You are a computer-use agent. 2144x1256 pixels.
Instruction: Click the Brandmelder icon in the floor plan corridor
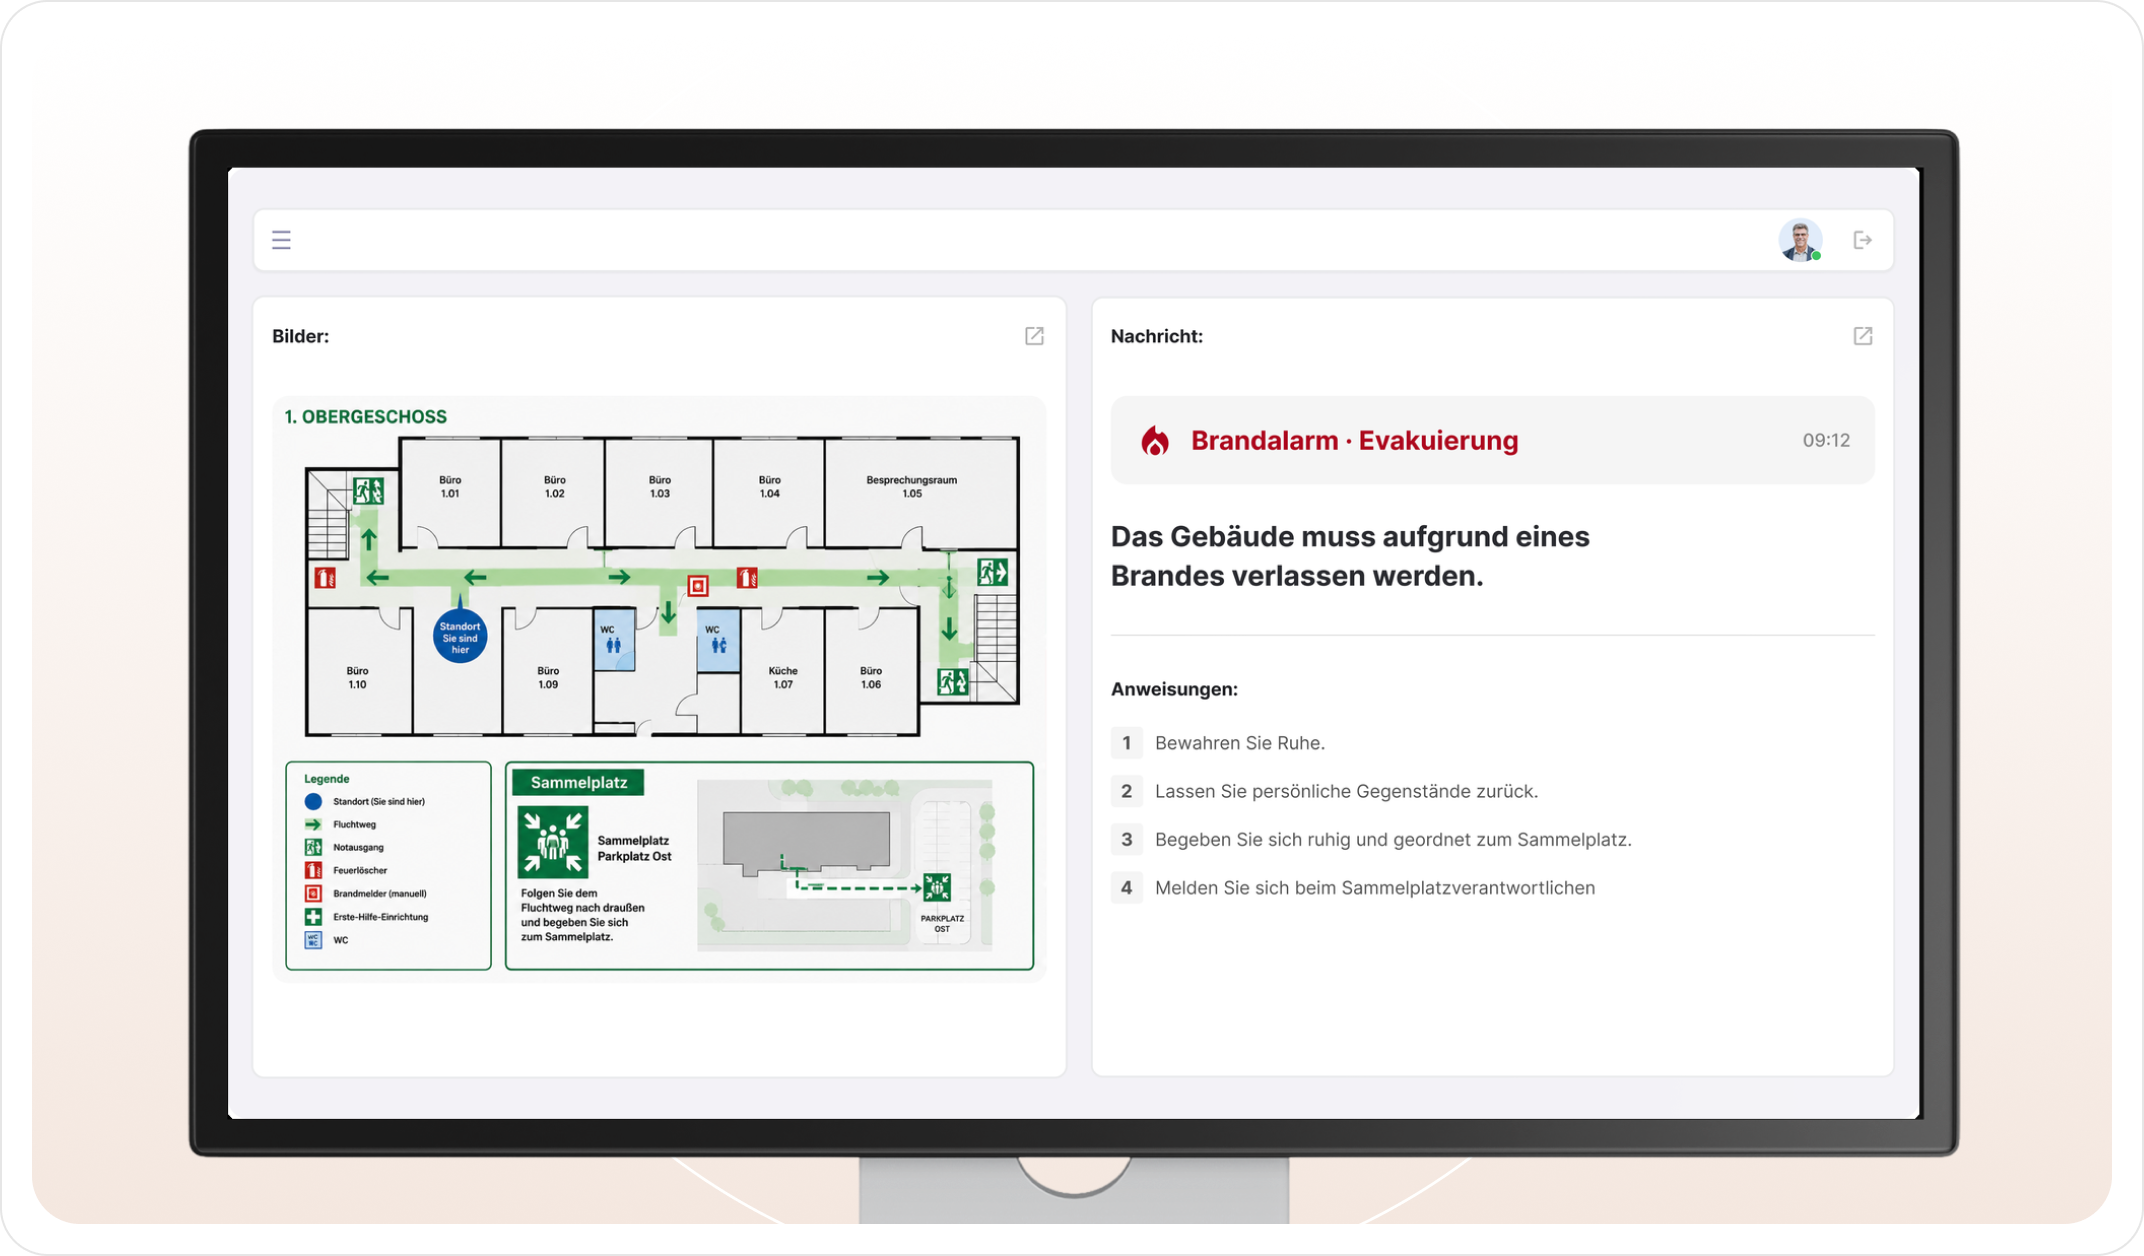pyautogui.click(x=698, y=585)
